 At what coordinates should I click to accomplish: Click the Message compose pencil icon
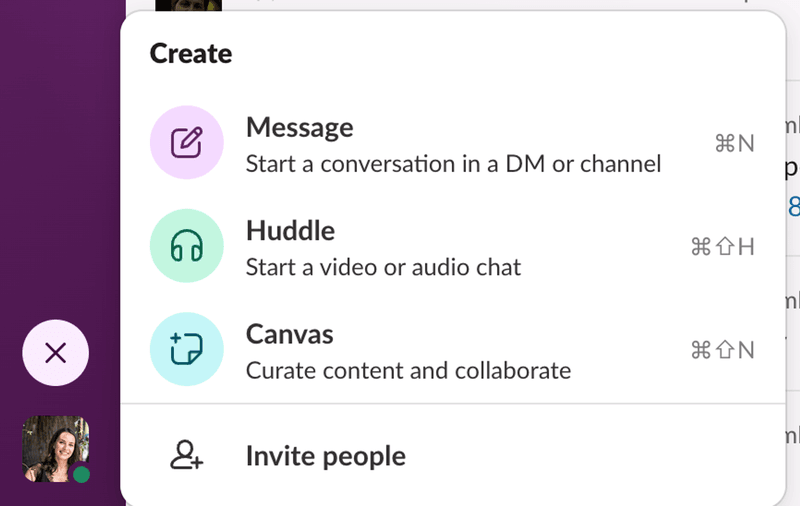pos(187,142)
